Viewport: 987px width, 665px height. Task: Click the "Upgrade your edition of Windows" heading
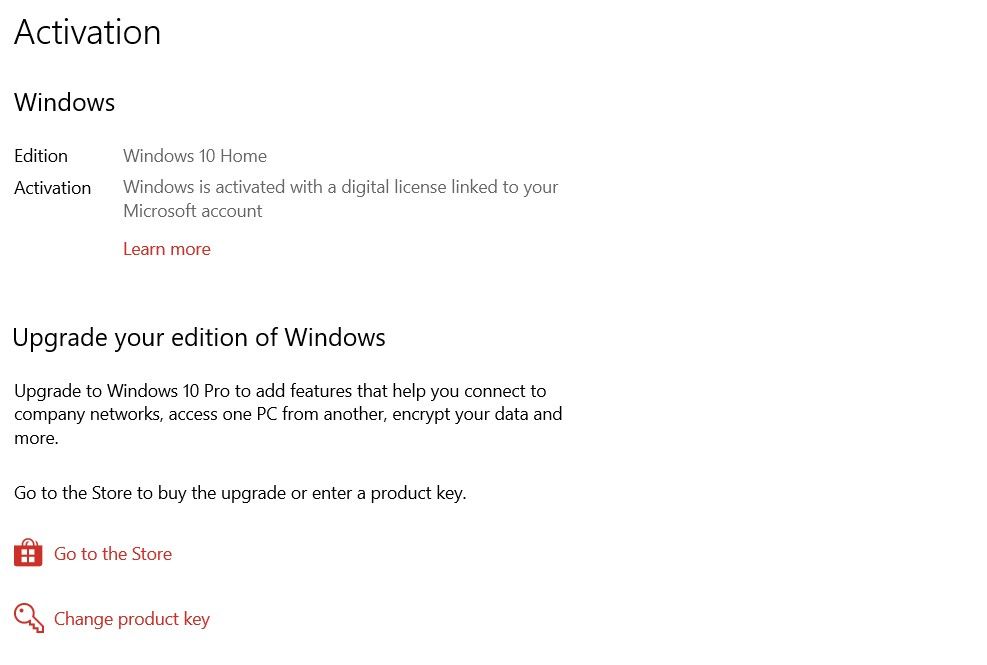pos(199,337)
